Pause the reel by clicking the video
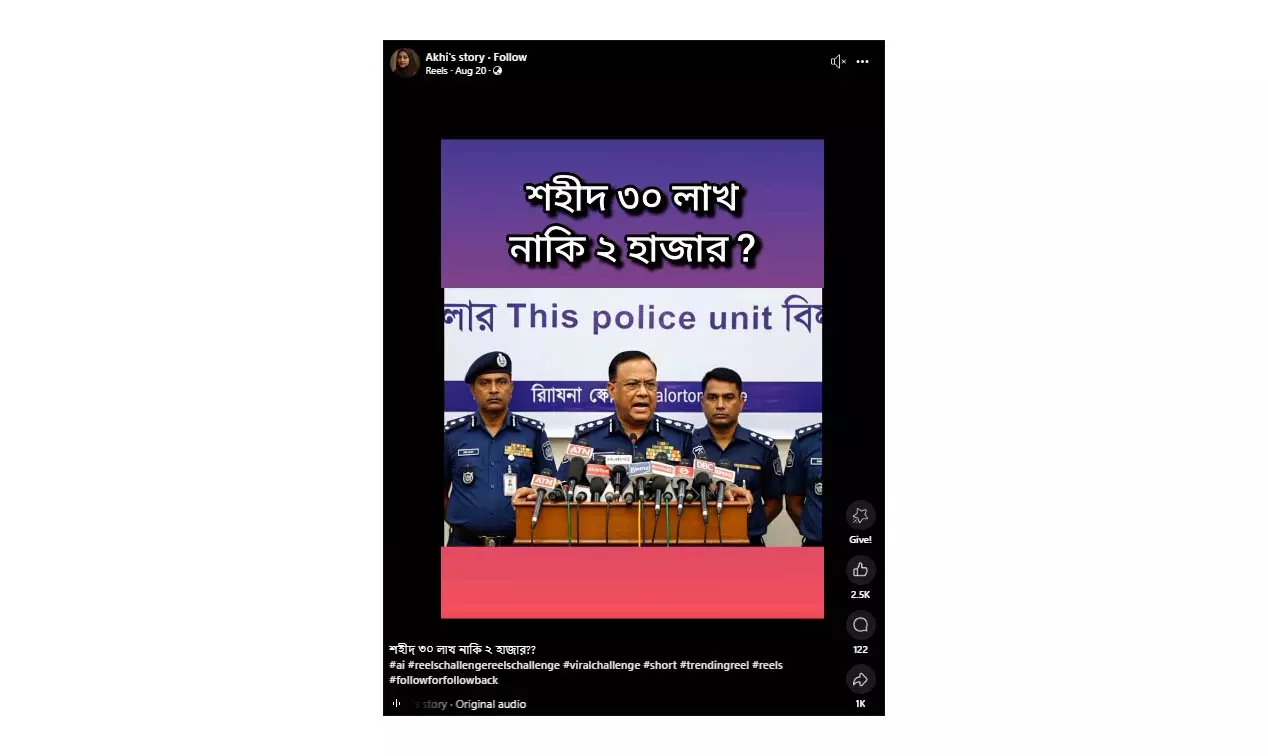Image resolution: width=1268 pixels, height=756 pixels. (x=632, y=379)
